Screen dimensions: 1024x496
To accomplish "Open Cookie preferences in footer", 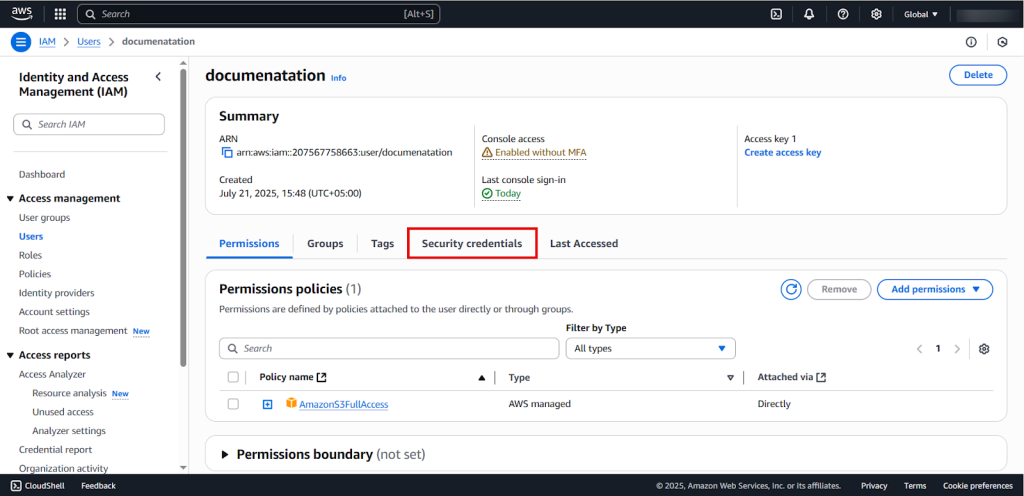I will [x=978, y=486].
